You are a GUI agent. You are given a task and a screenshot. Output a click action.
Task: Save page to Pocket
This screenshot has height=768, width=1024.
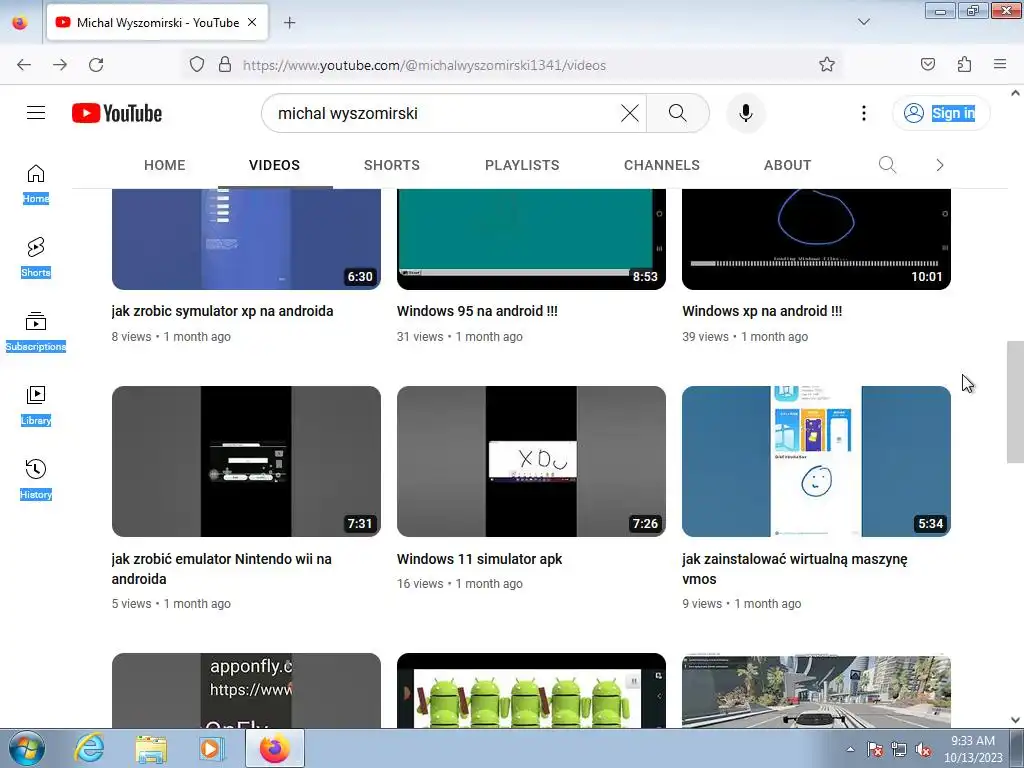click(927, 64)
